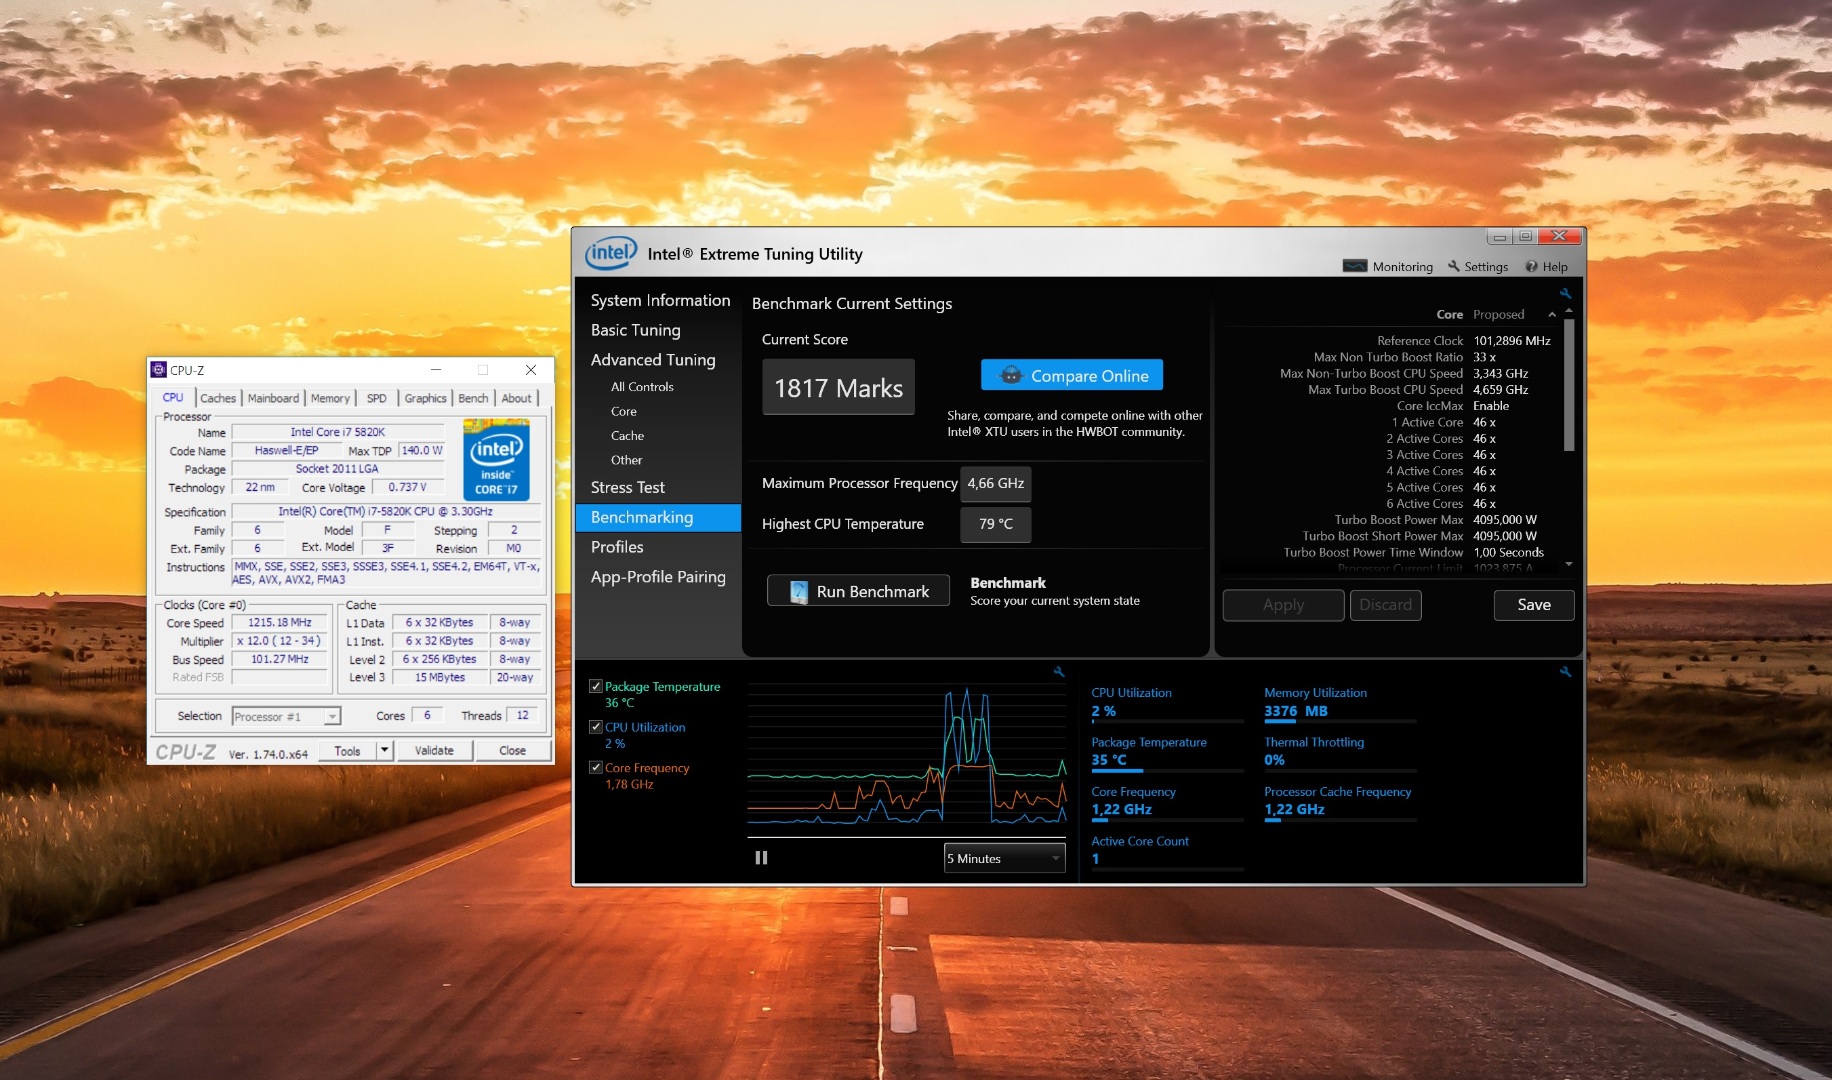The image size is (1832, 1080).
Task: Click the Intel Core i7 badge in CPU-Z
Action: point(496,461)
